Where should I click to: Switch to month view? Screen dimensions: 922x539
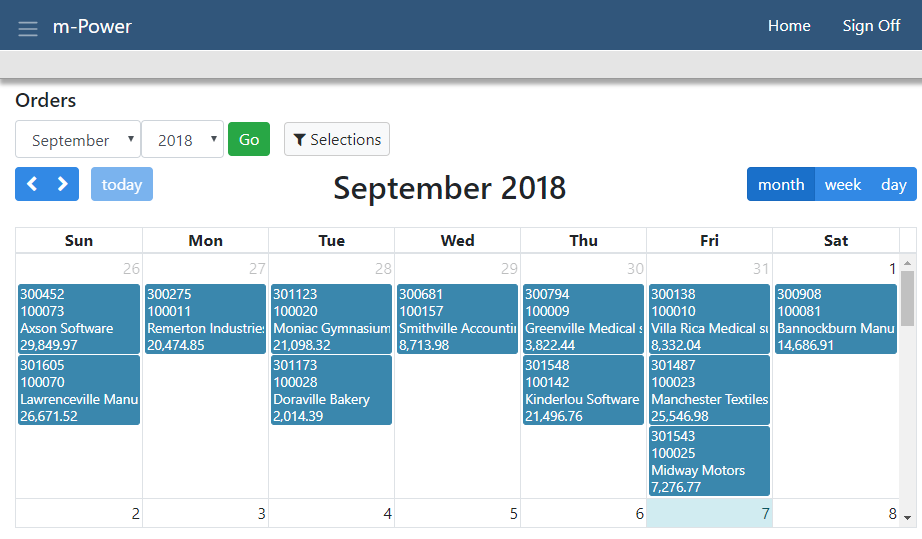click(781, 184)
